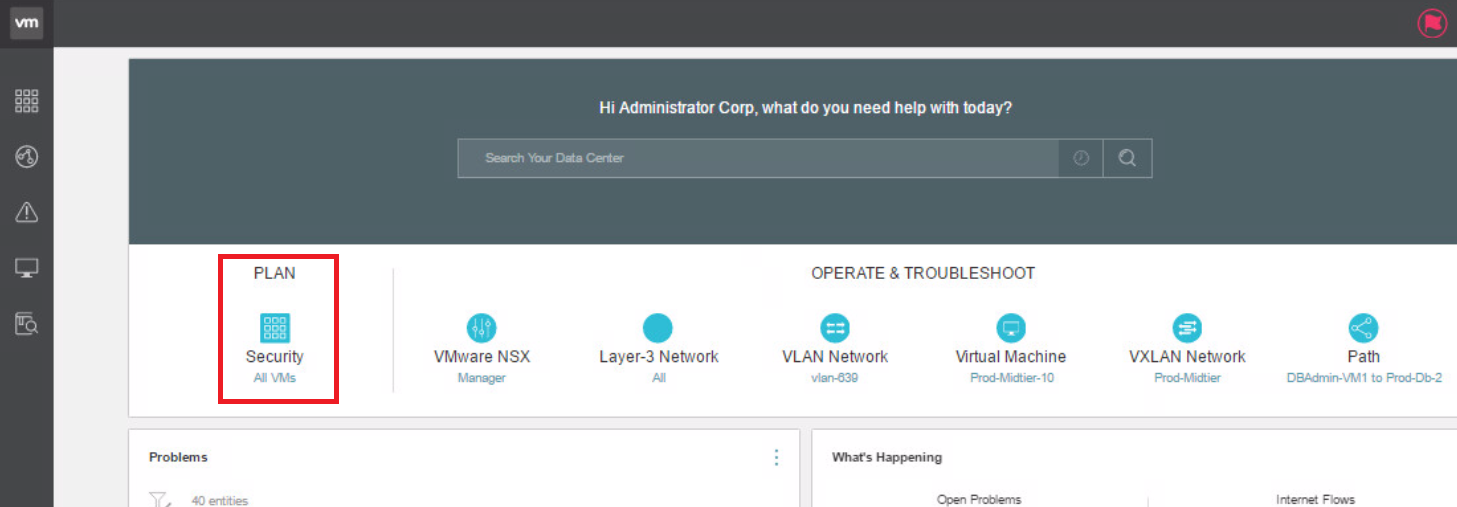Focus the Search Your Data Center field
This screenshot has width=1457, height=507.
click(x=758, y=158)
